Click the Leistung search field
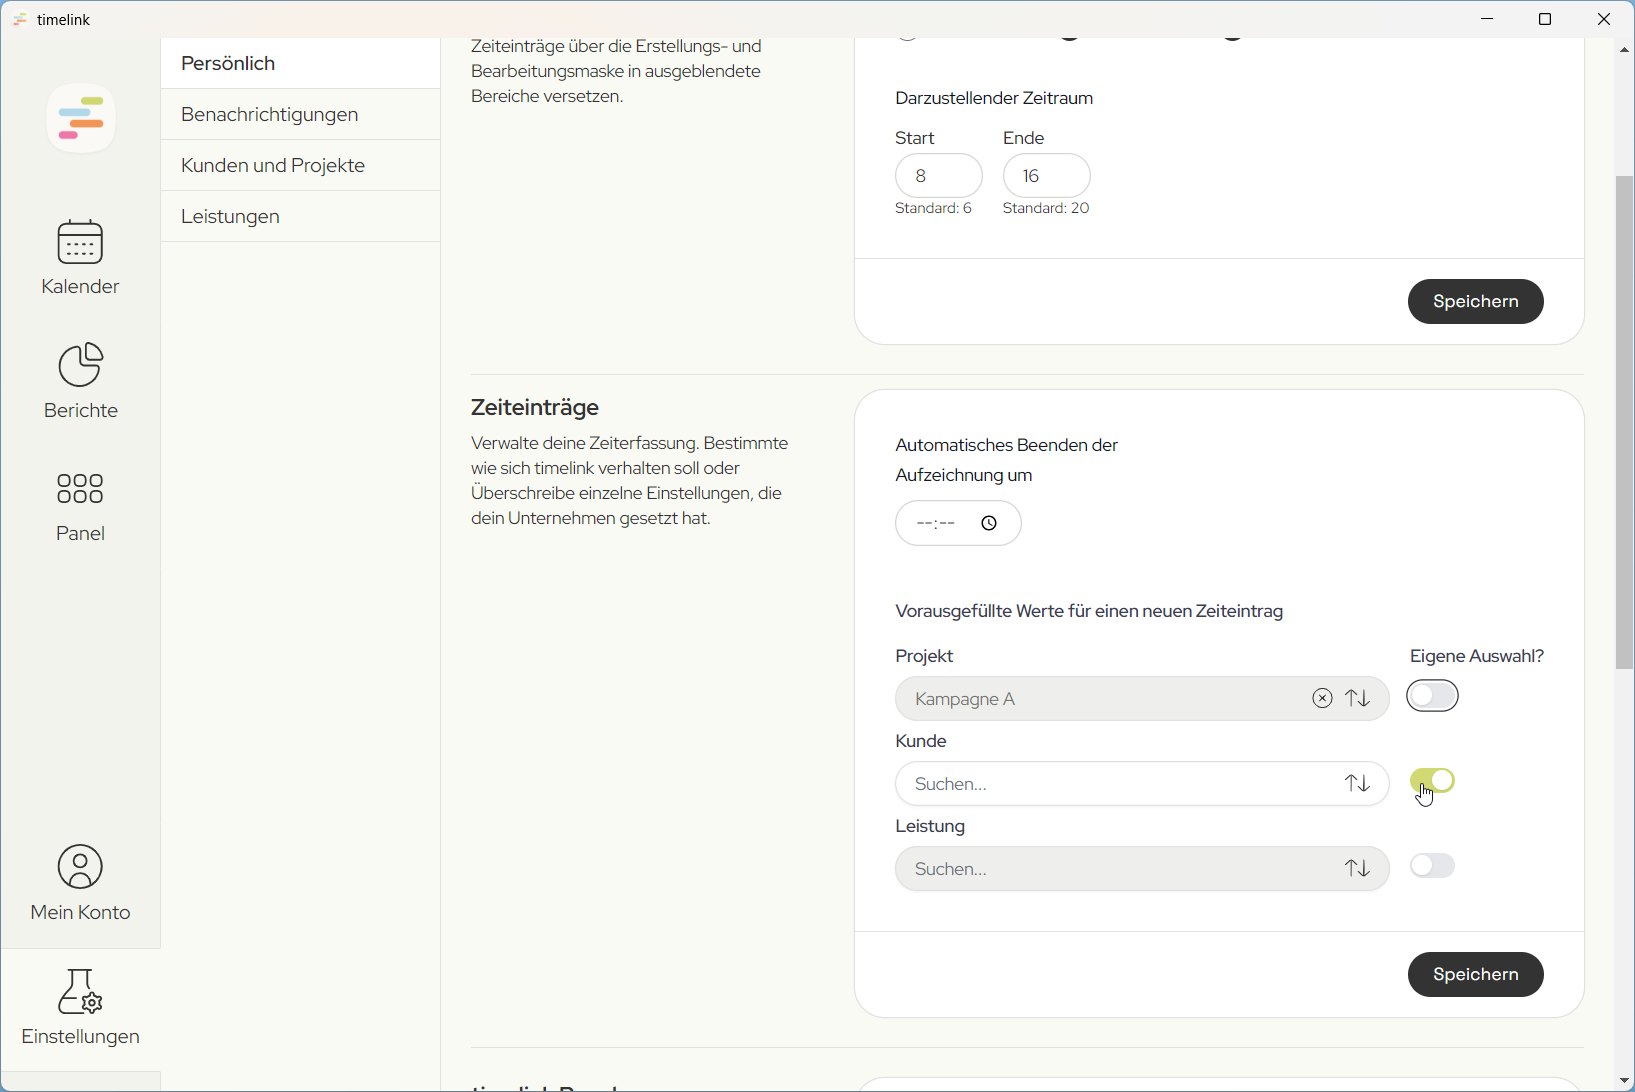This screenshot has height=1092, width=1635. (1142, 869)
